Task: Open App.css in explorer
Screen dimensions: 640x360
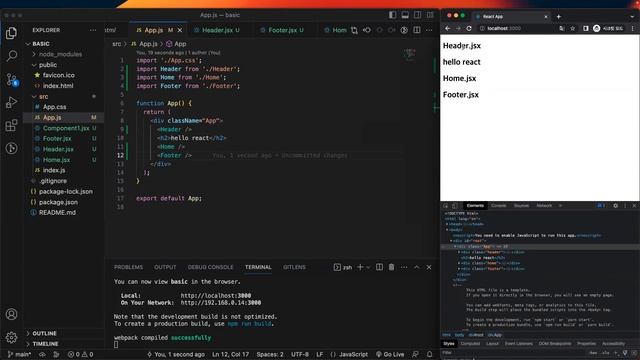Action: pyautogui.click(x=54, y=107)
